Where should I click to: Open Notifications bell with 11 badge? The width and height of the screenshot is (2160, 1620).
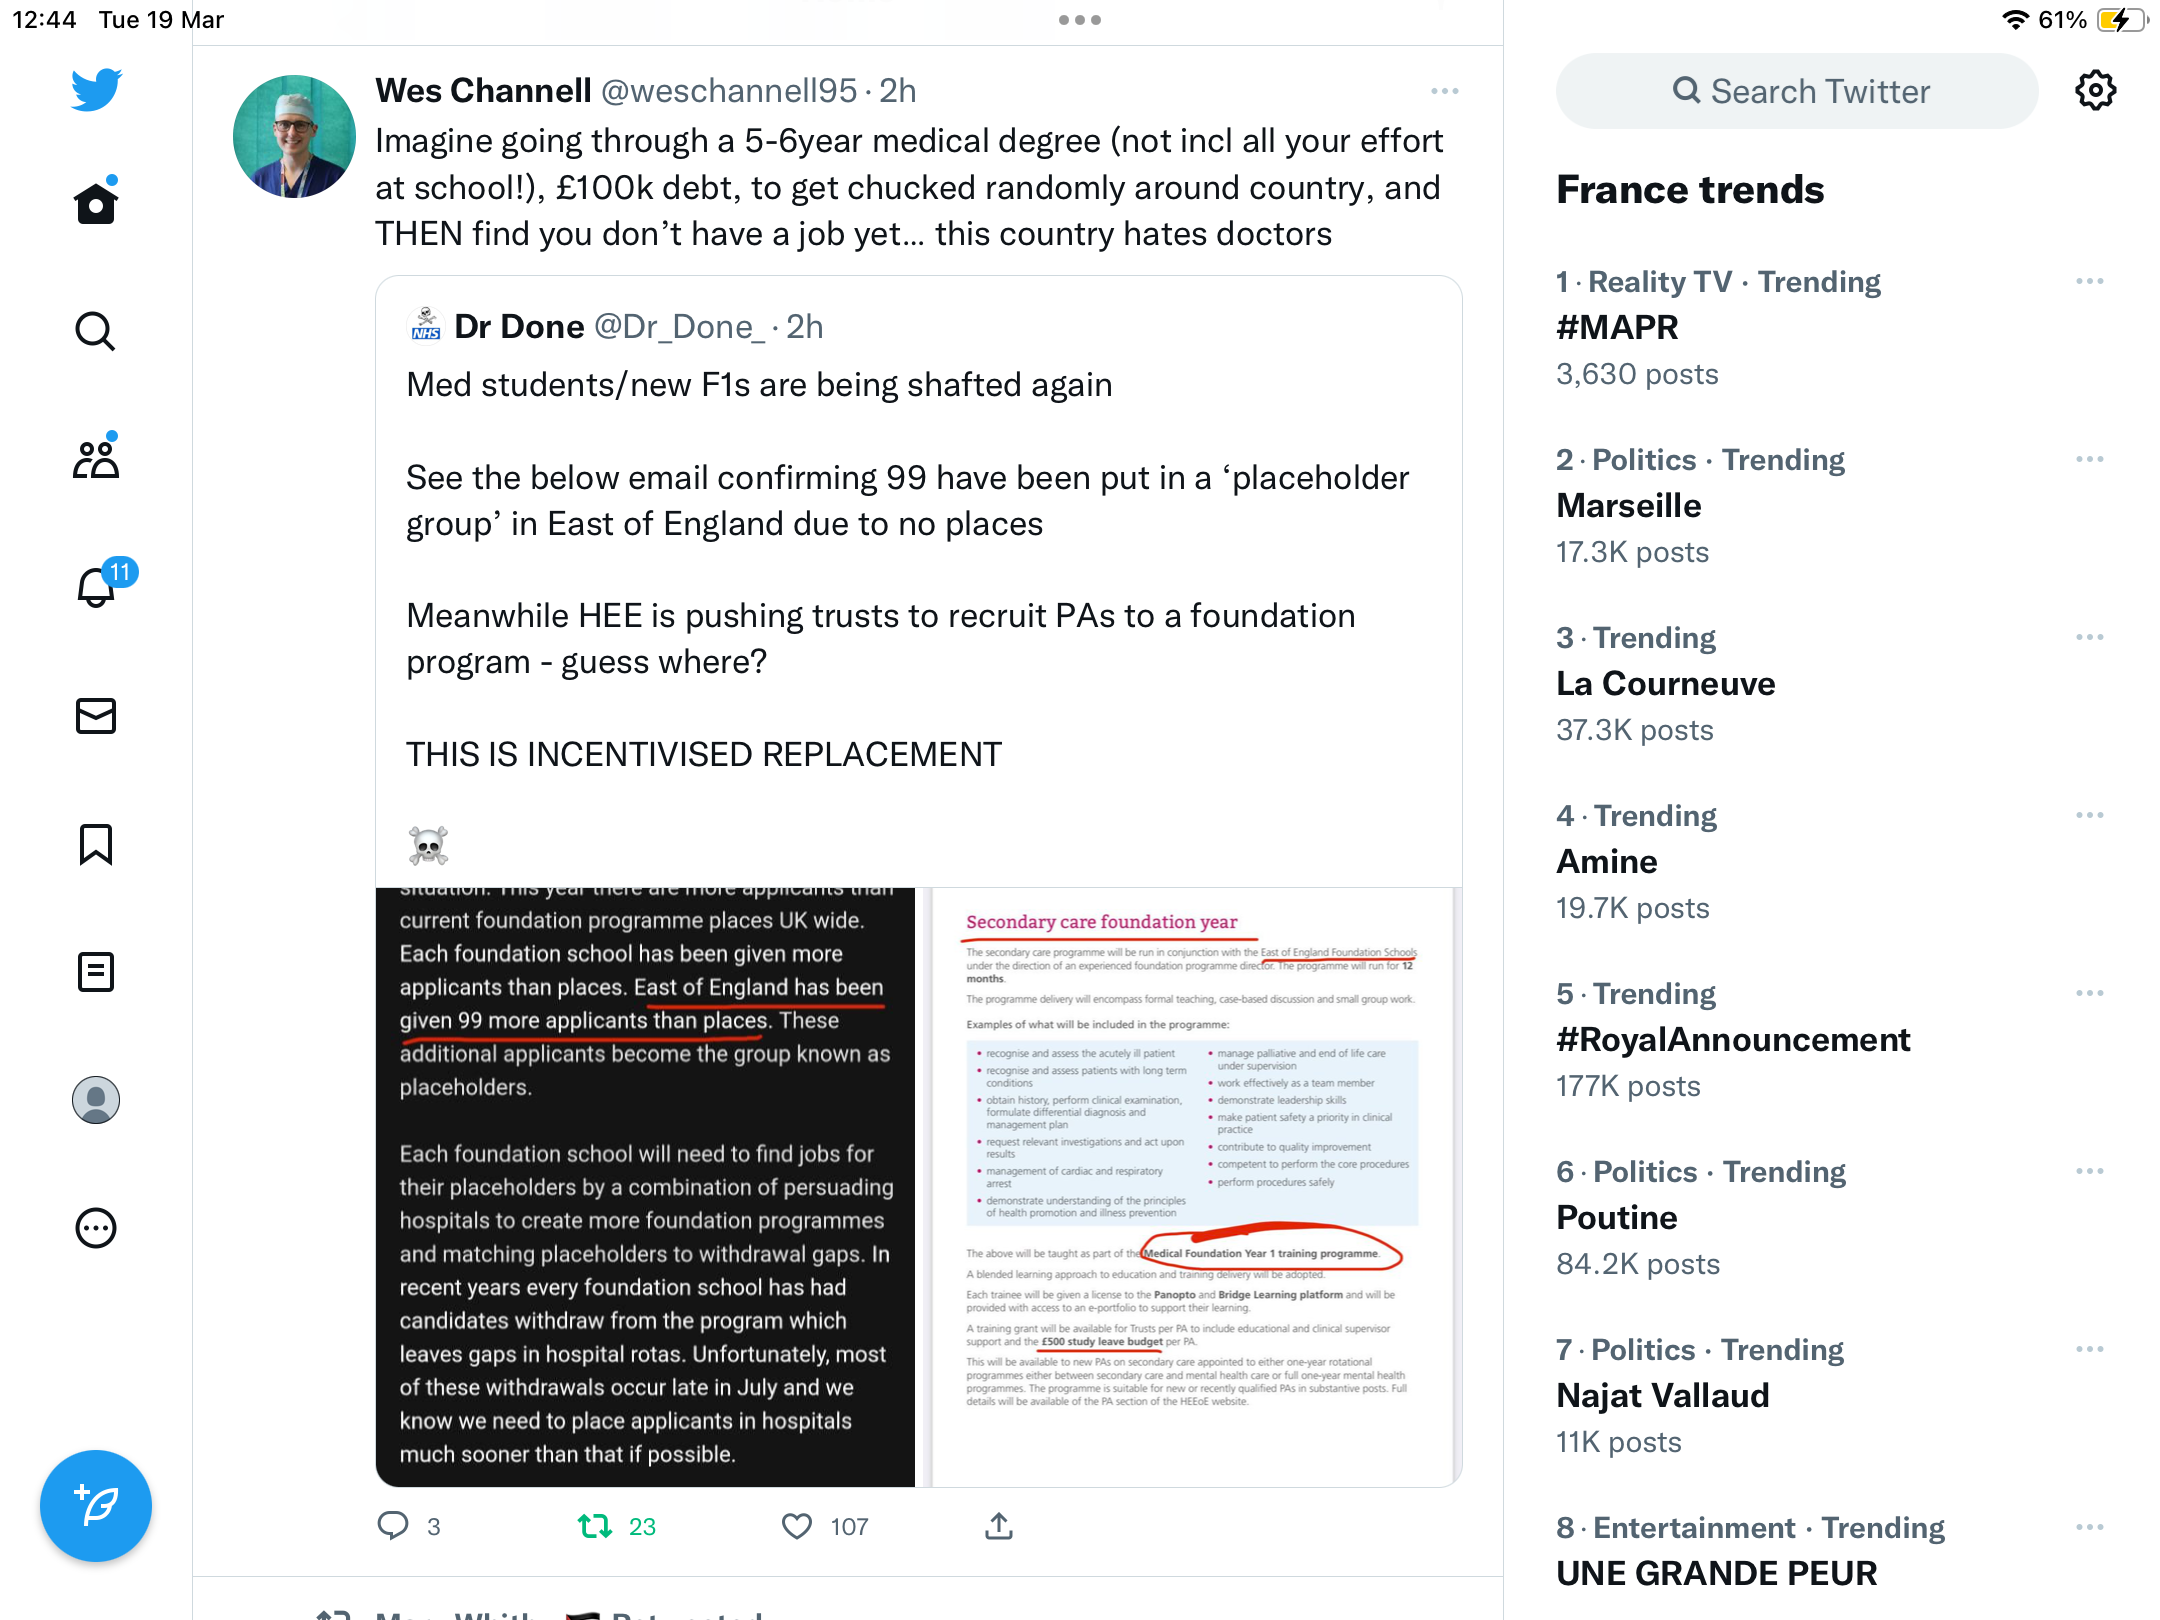pos(100,585)
